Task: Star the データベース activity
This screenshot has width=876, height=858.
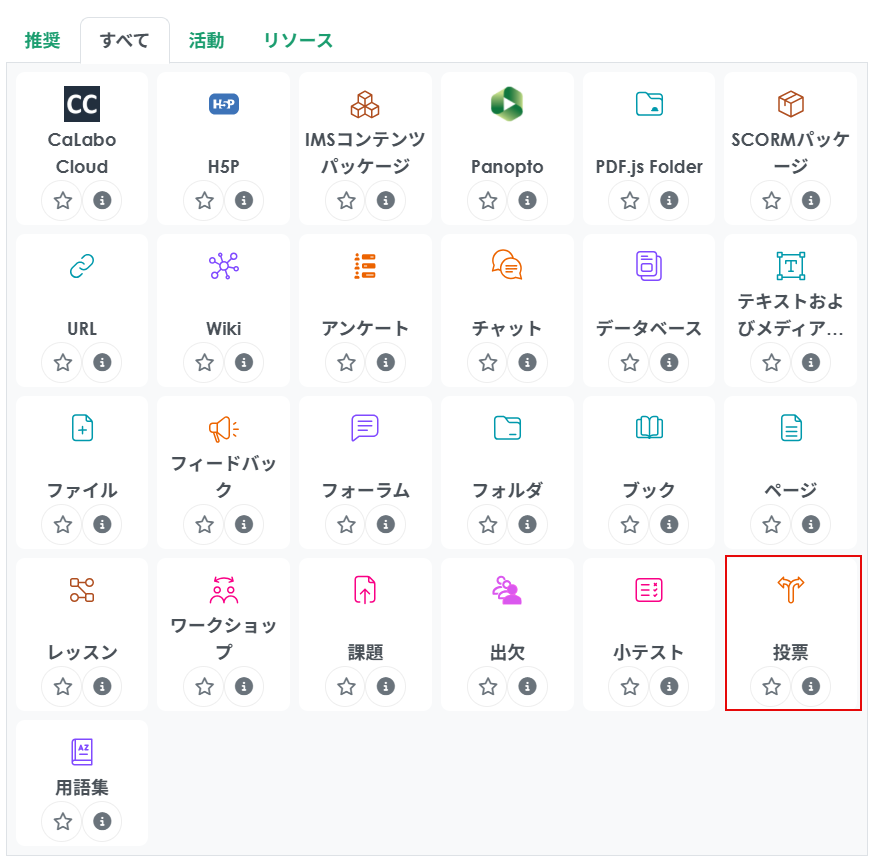Action: point(630,362)
